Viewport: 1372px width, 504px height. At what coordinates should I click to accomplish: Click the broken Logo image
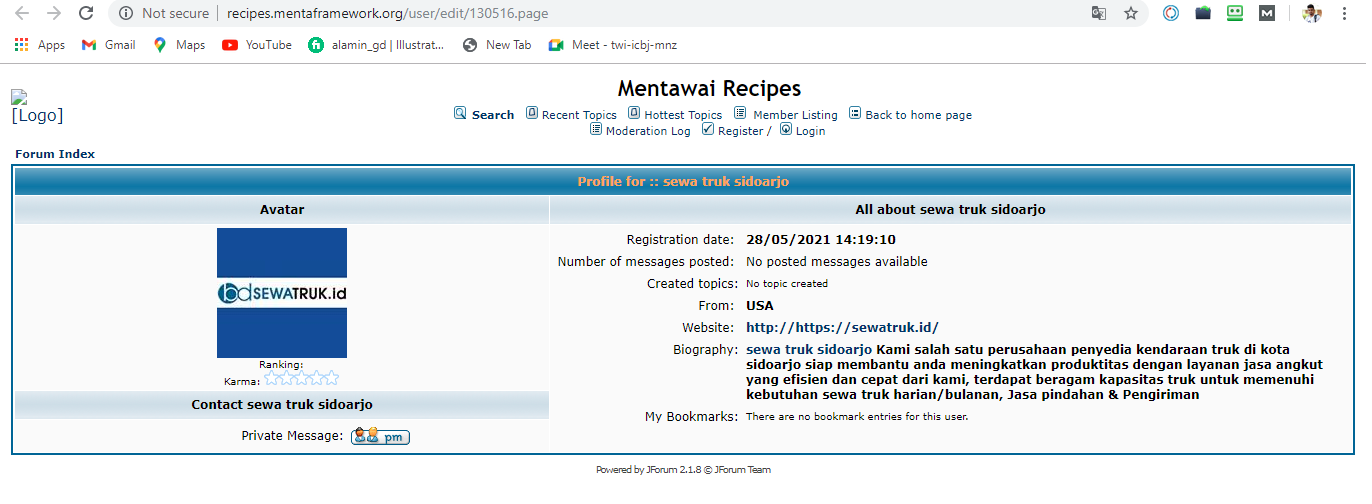[x=37, y=107]
